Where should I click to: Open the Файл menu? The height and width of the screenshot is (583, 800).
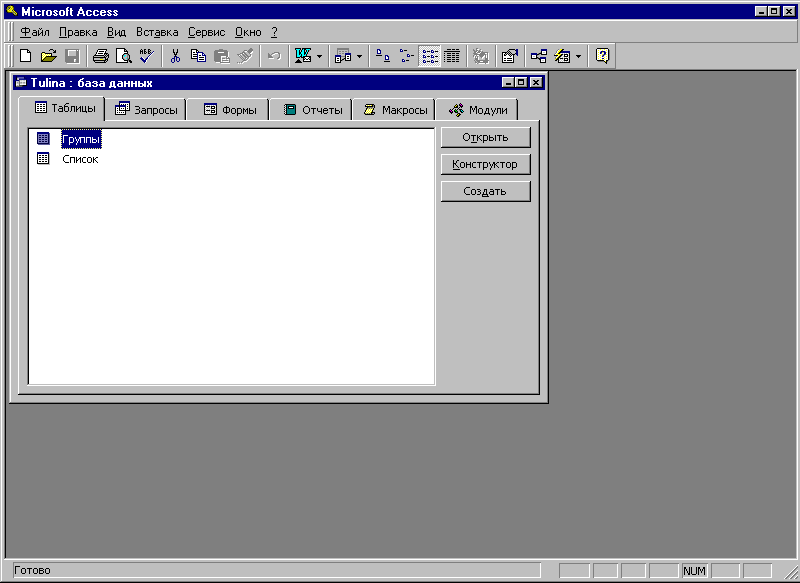coord(35,32)
